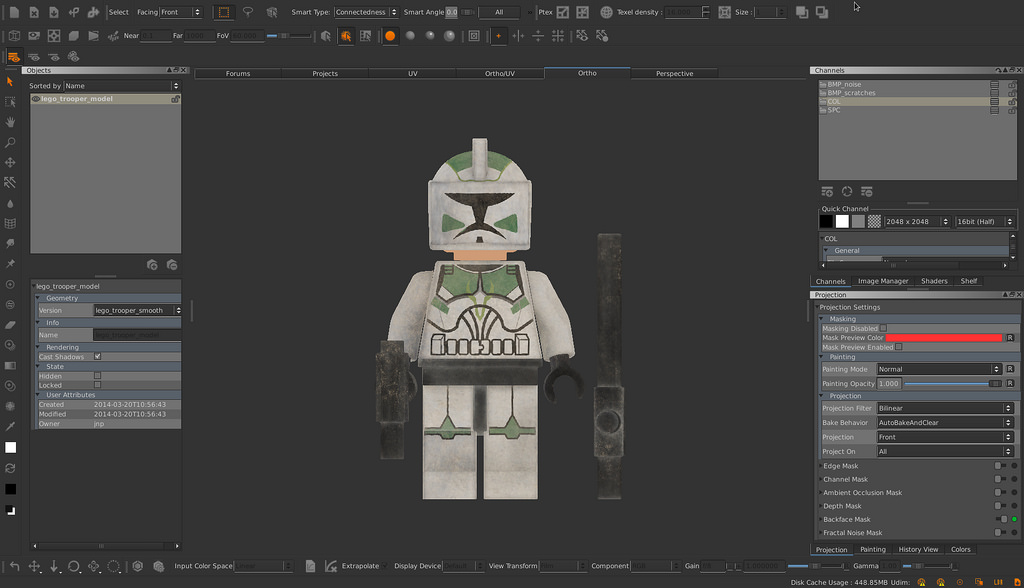
Task: Create a new project with the New icon
Action: tap(14, 12)
